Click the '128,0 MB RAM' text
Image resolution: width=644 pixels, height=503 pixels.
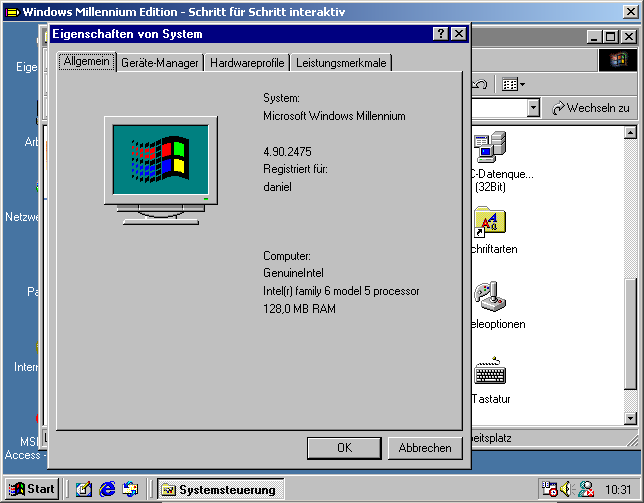pos(299,308)
